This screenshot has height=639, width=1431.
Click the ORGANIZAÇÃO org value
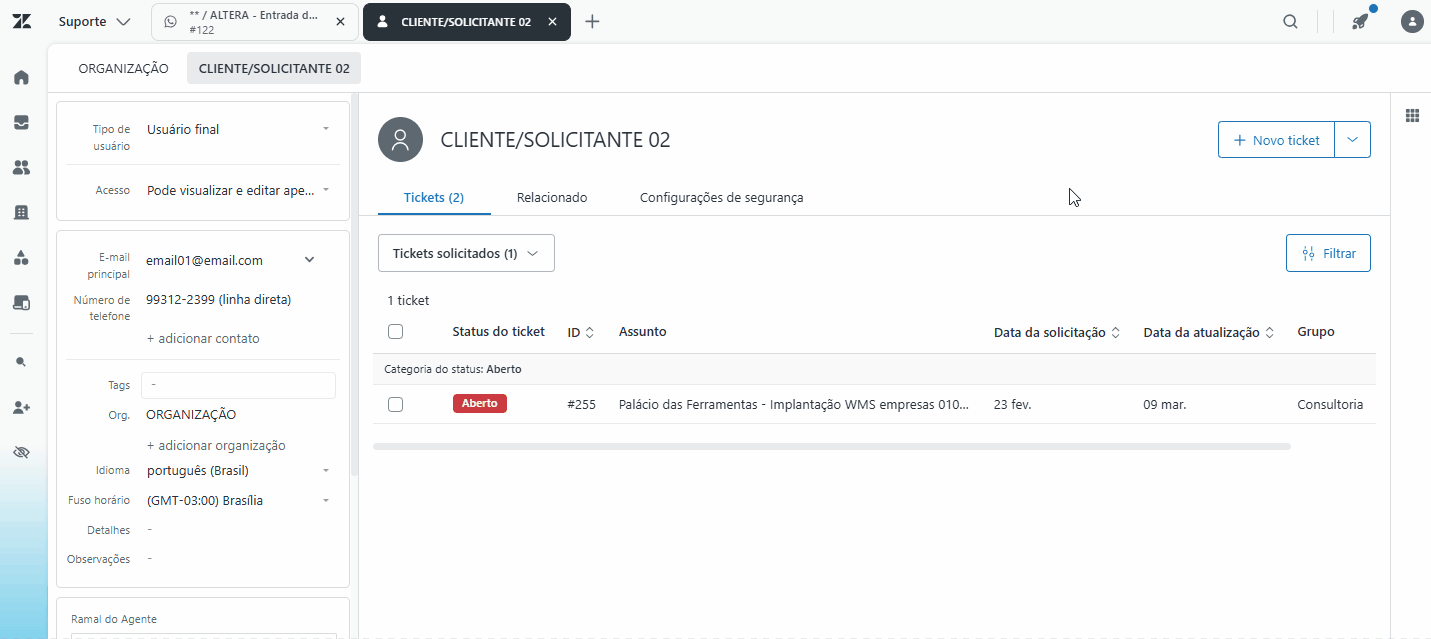191,414
